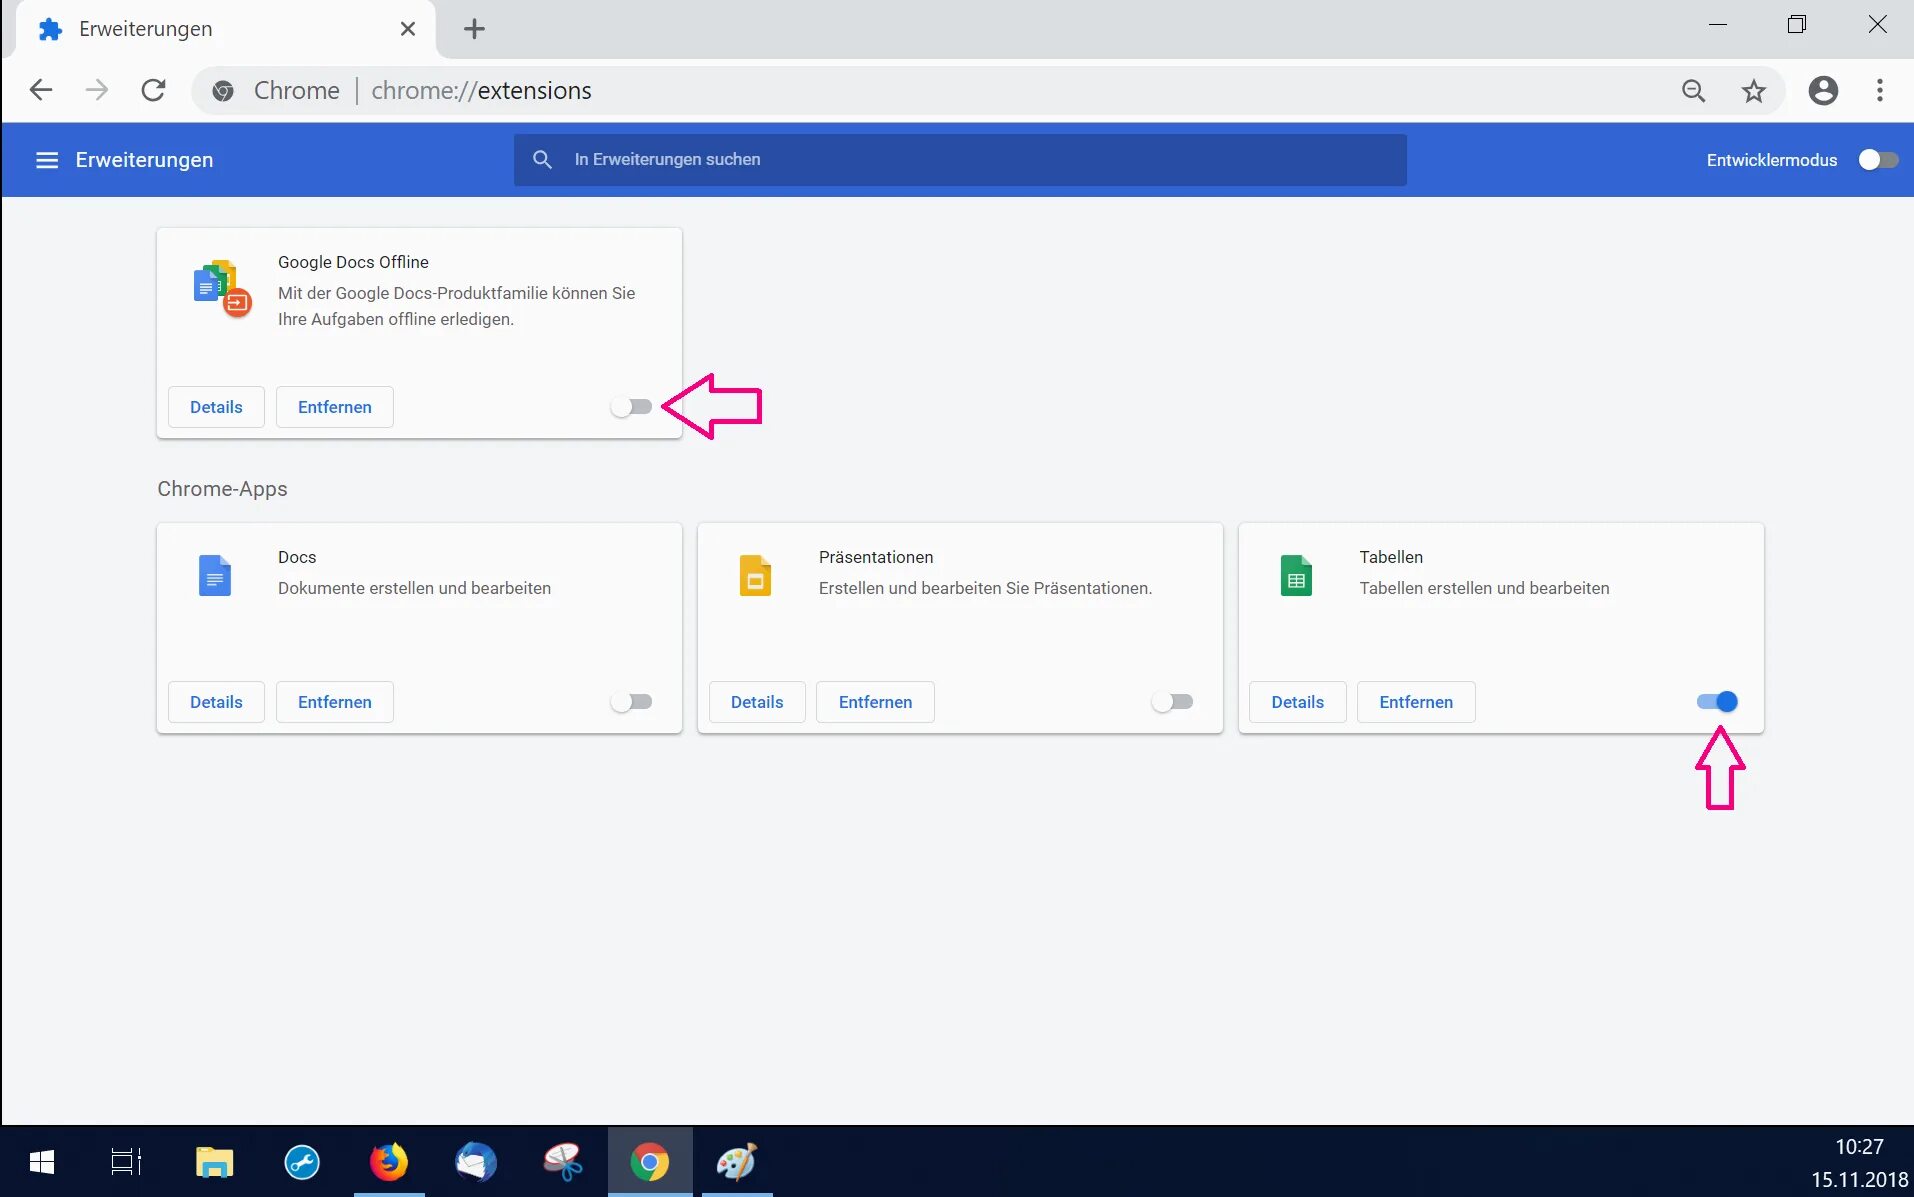The image size is (1914, 1197).
Task: Open Details for Google Docs Offline
Action: coord(216,407)
